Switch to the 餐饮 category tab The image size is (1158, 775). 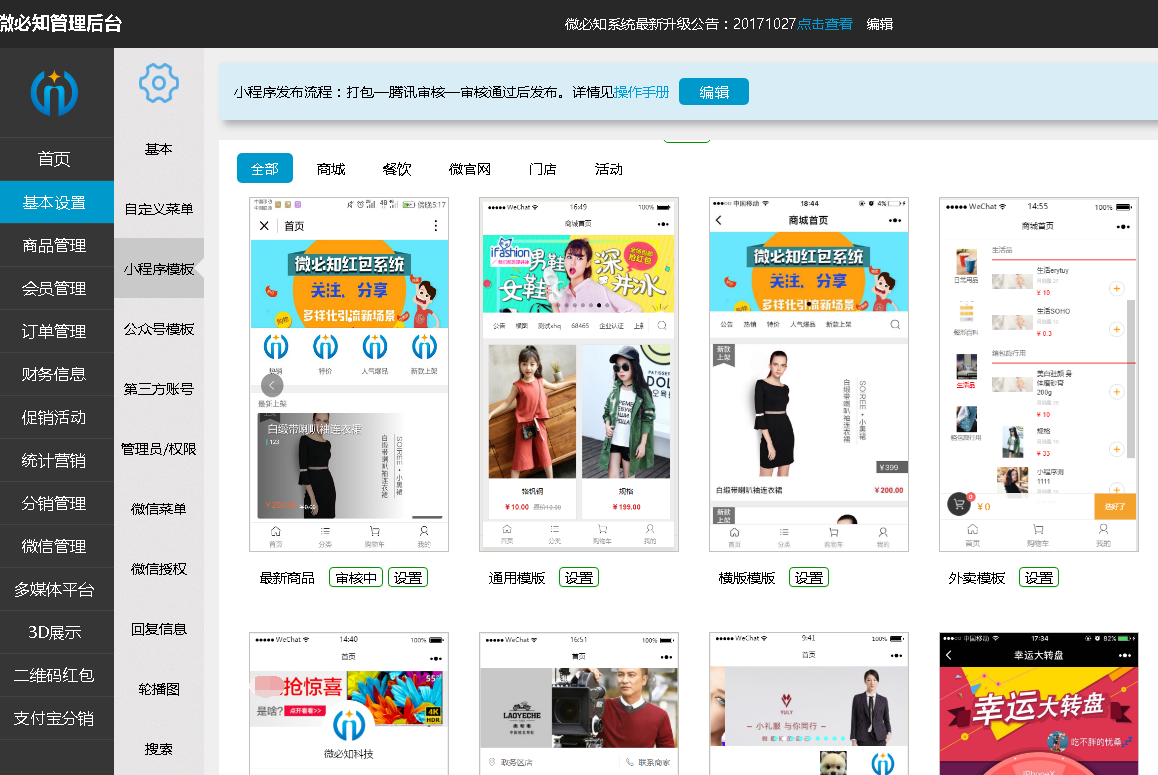click(397, 169)
